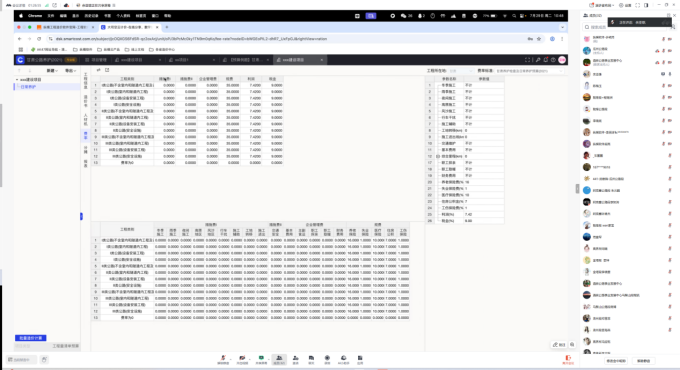Click the unmute microphone icon in meeting toolbar
Image resolution: width=680 pixels, height=370 pixels.
pyautogui.click(x=223, y=358)
